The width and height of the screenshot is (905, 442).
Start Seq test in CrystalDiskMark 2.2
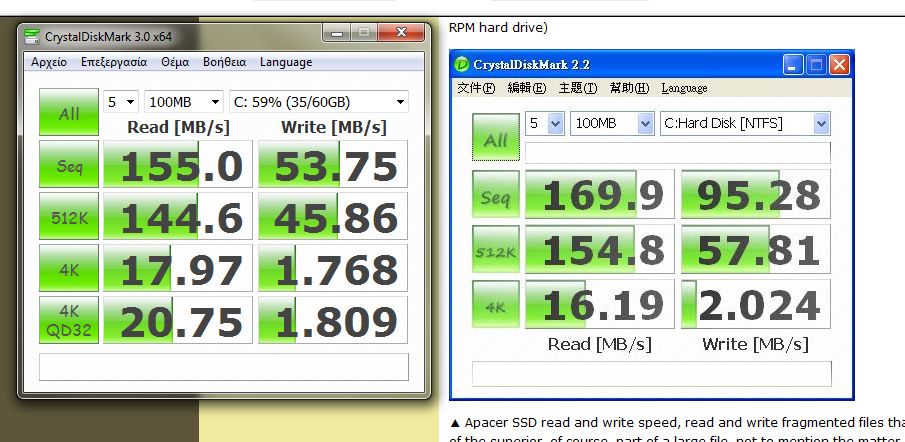click(496, 194)
